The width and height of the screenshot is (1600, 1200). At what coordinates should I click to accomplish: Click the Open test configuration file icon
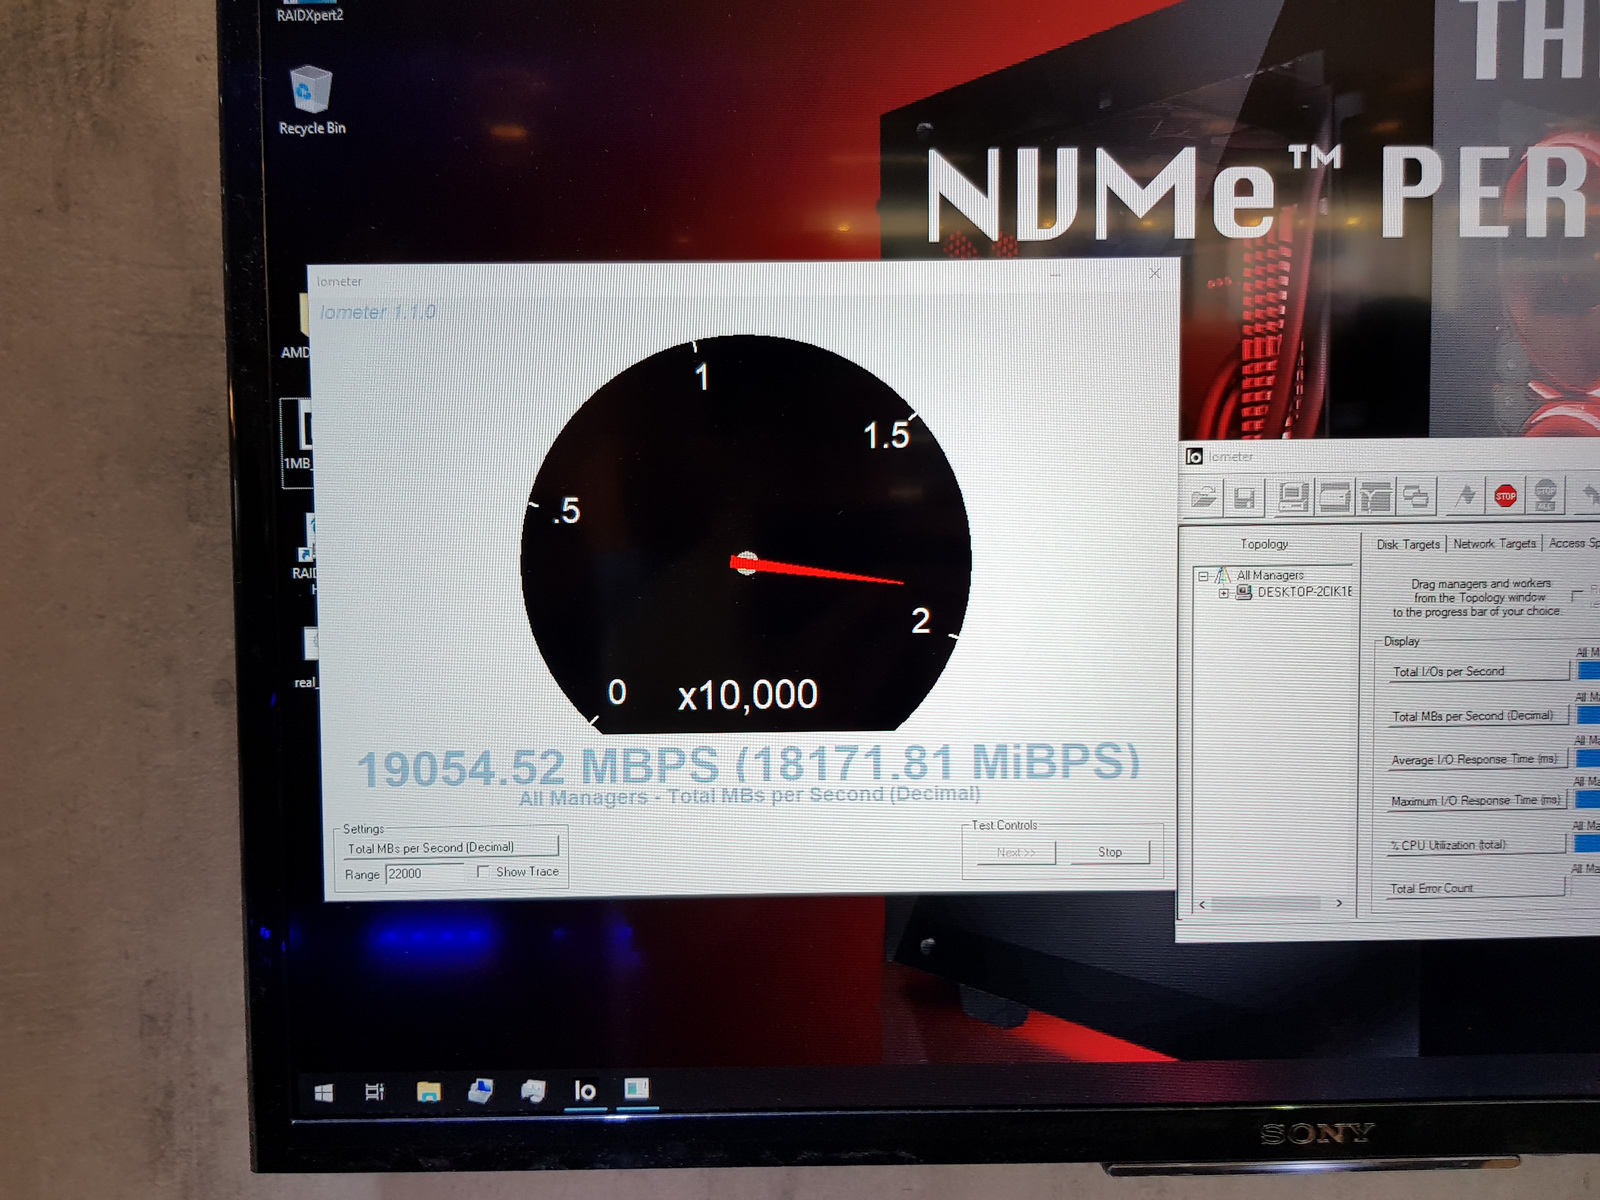coord(1204,496)
